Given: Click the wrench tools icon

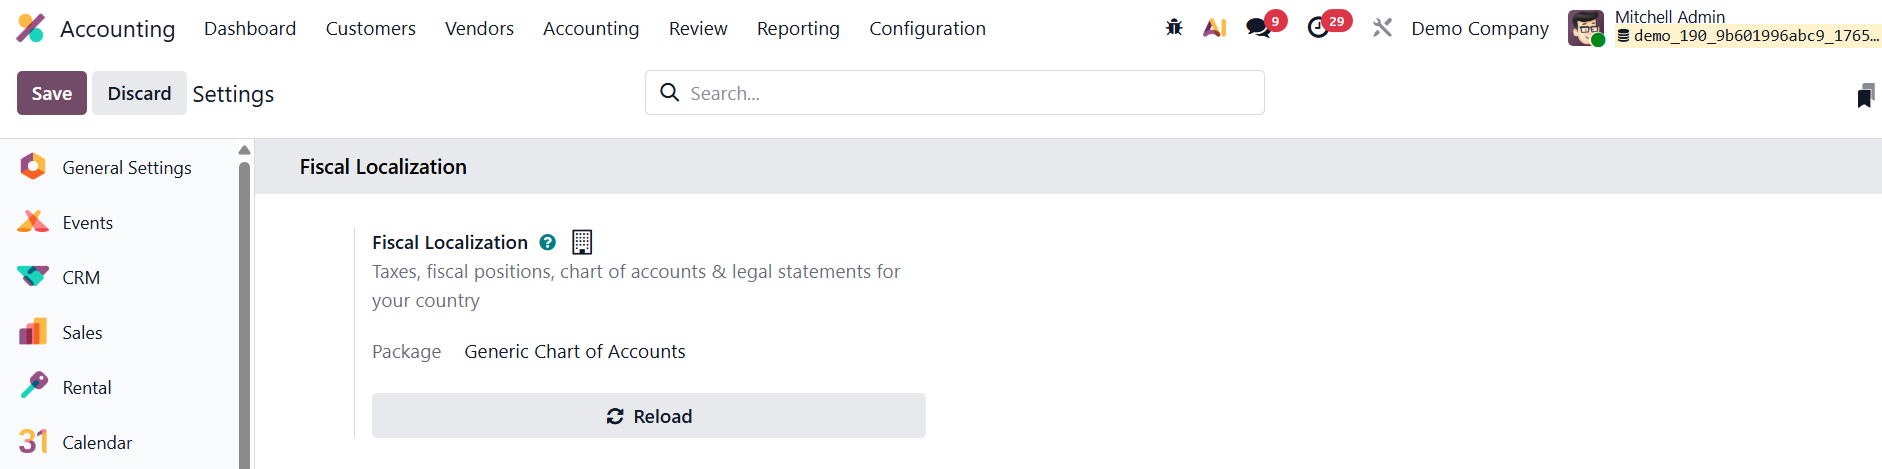Looking at the screenshot, I should coord(1382,28).
